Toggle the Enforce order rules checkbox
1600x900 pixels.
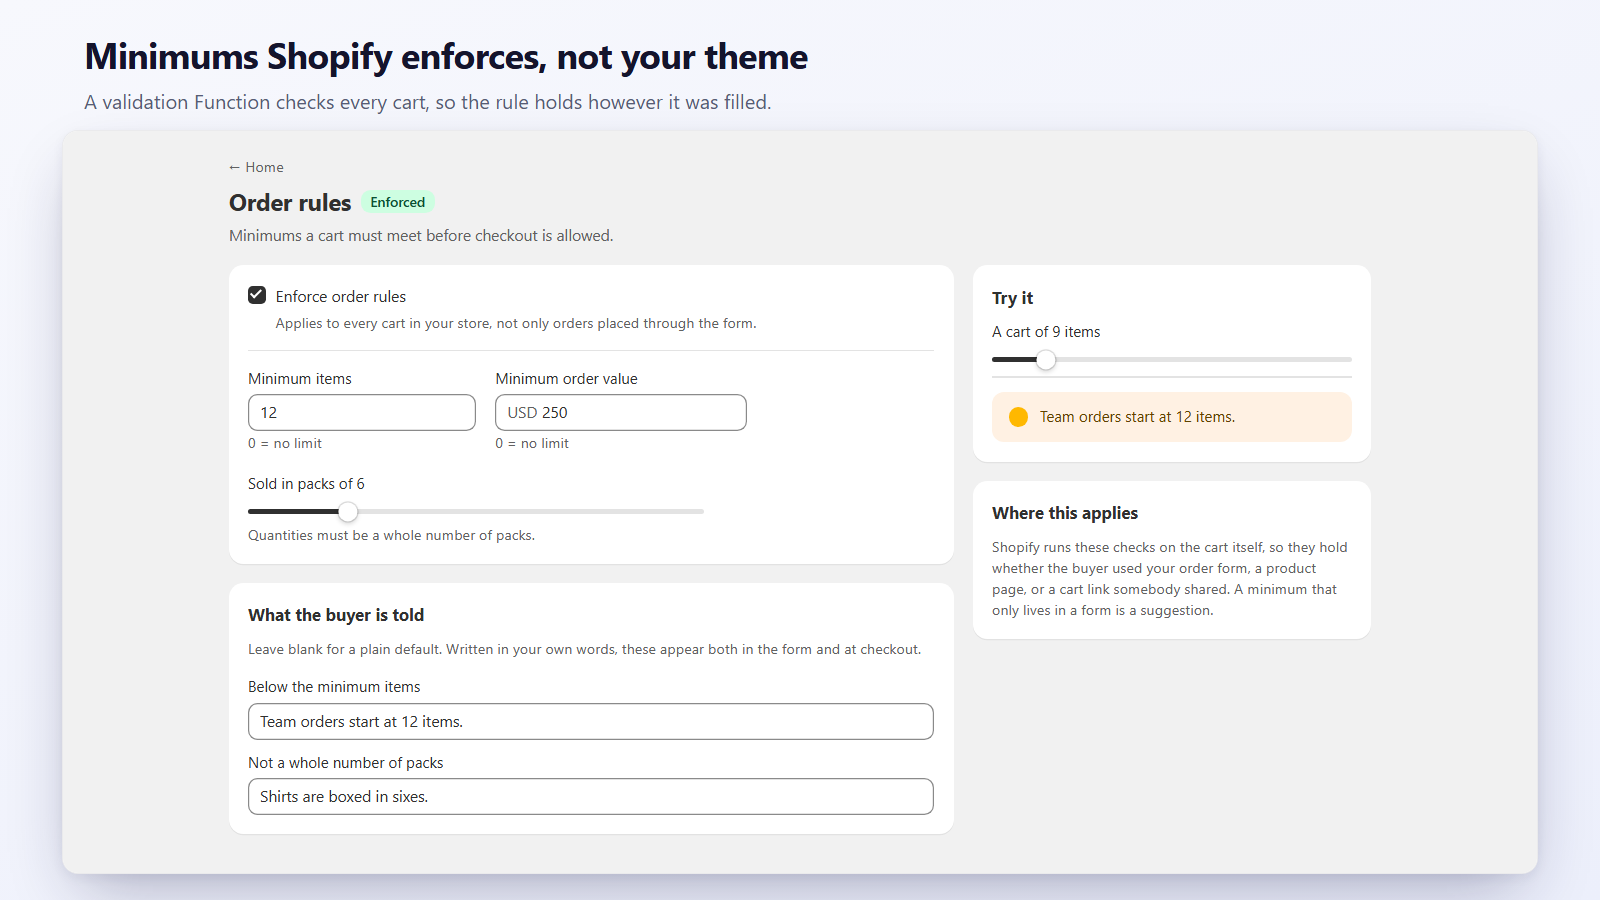pos(257,295)
